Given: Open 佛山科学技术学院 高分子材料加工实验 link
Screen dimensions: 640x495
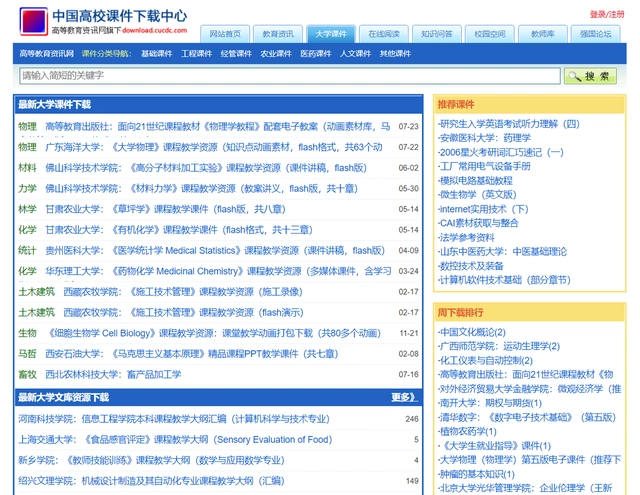Looking at the screenshot, I should pos(206,168).
